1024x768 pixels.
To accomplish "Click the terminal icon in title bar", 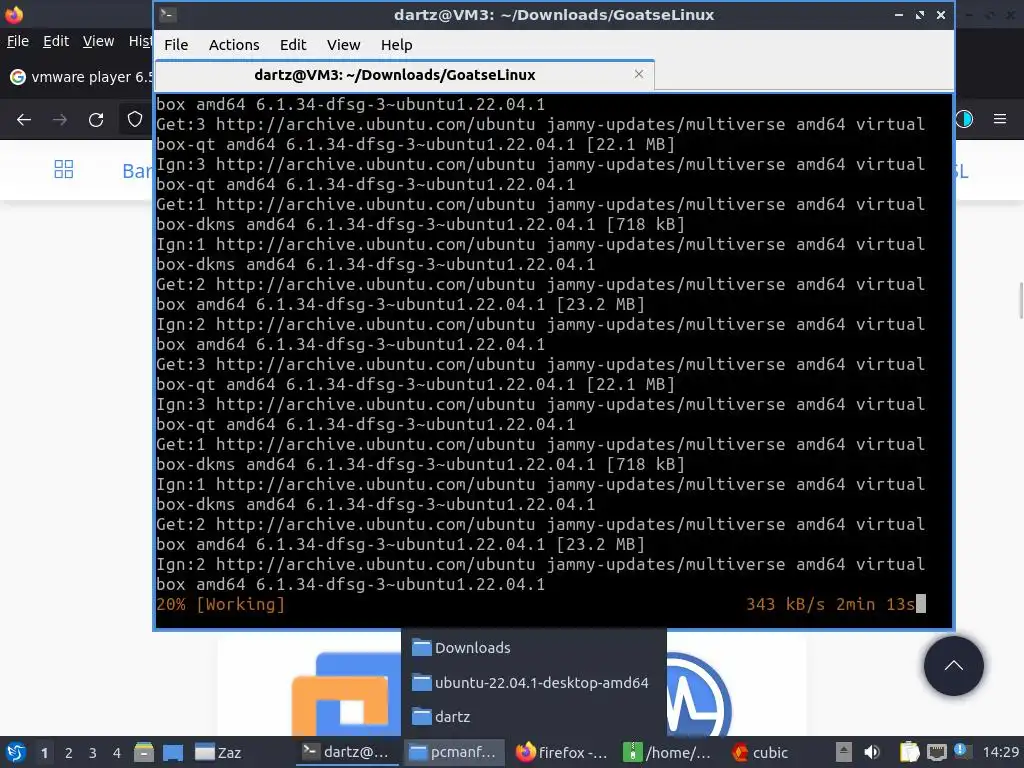I will coord(168,14).
